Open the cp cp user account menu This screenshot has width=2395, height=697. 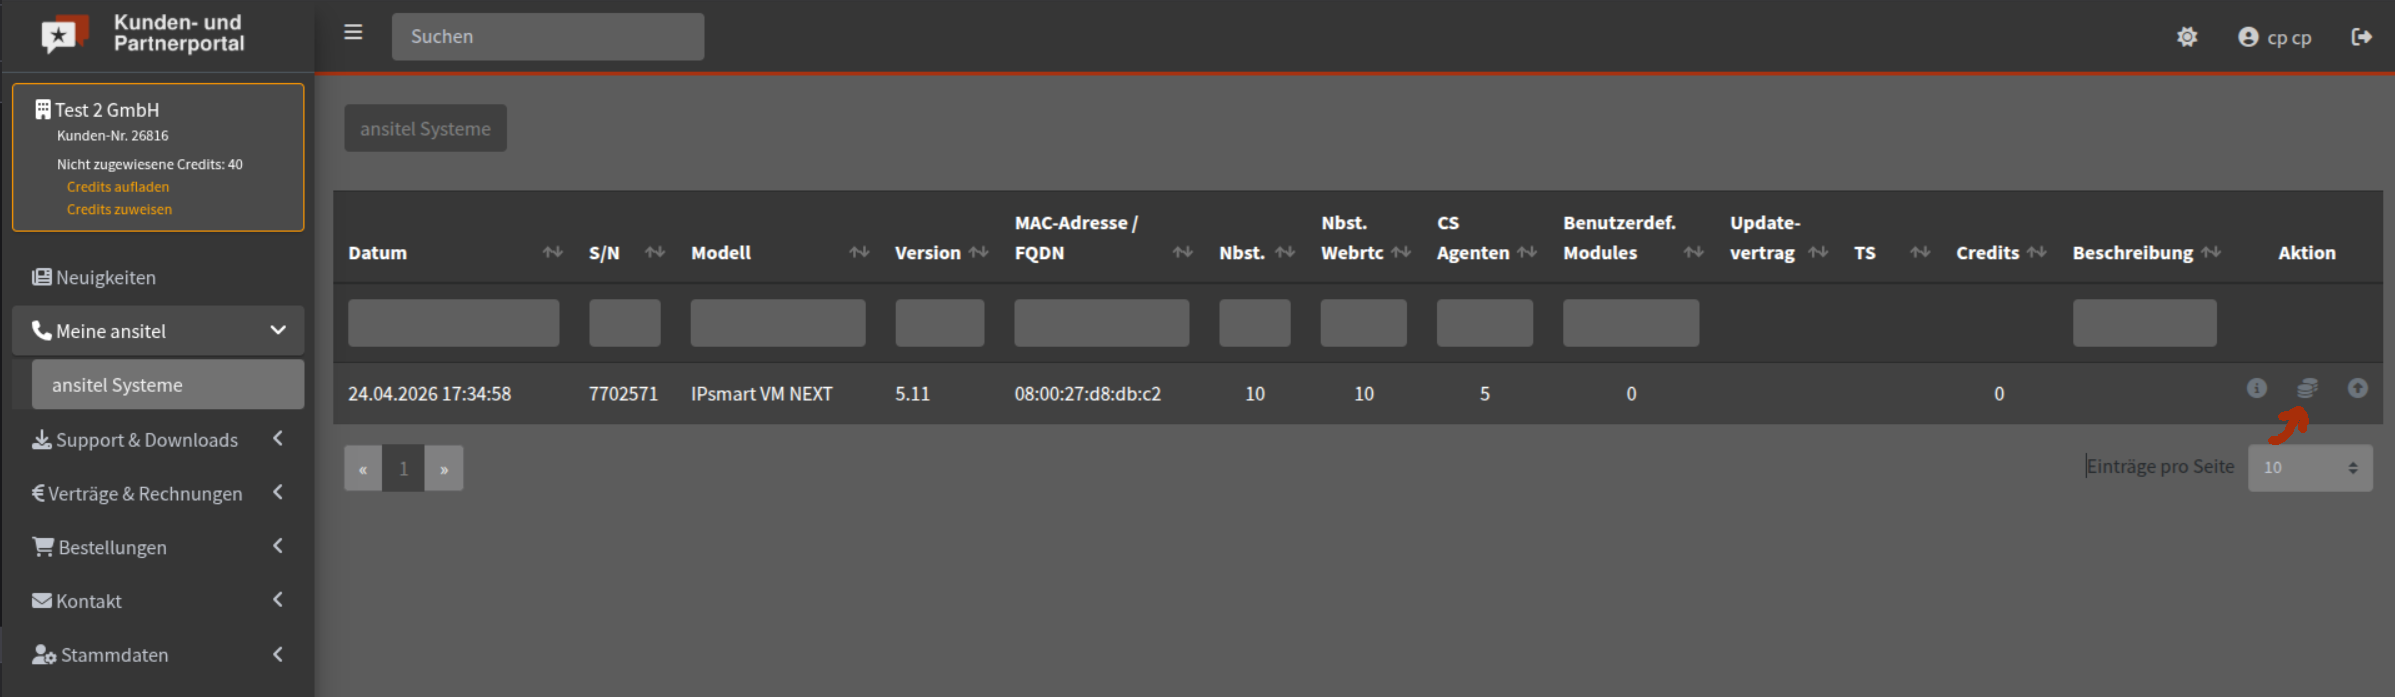(2275, 37)
